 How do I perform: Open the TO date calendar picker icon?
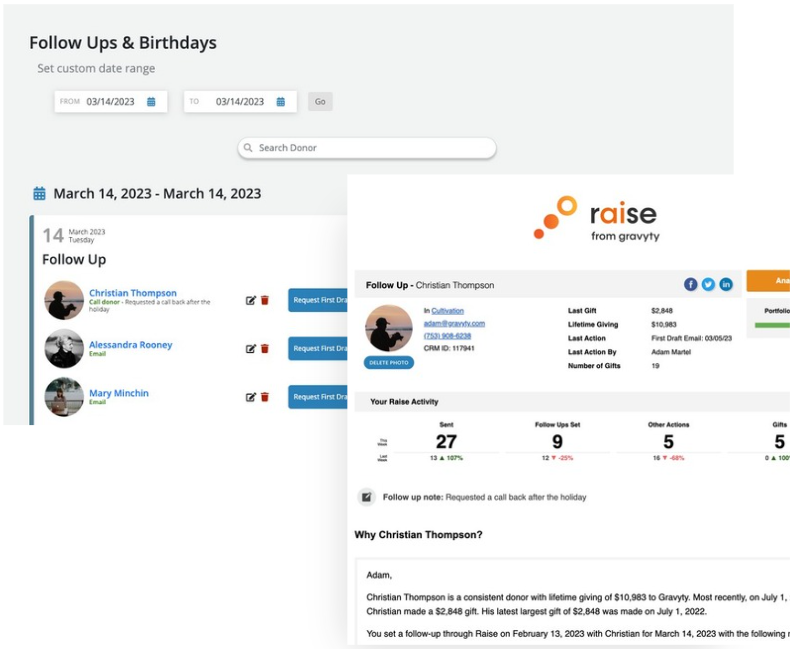click(281, 102)
